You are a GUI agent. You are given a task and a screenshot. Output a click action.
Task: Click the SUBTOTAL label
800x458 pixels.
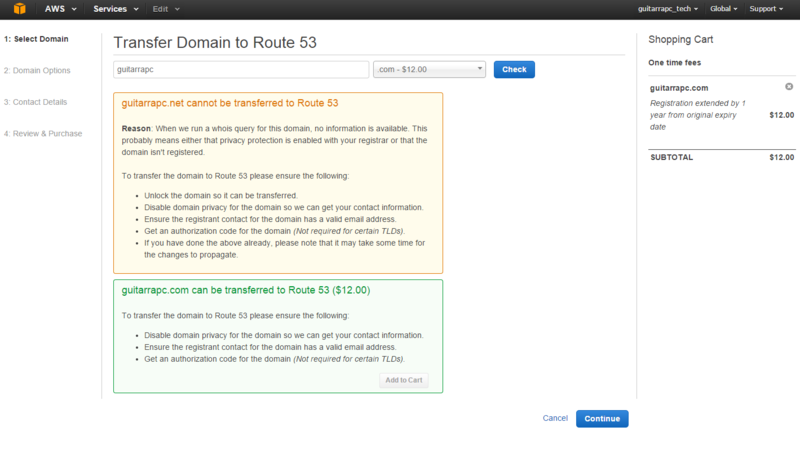[x=671, y=157]
